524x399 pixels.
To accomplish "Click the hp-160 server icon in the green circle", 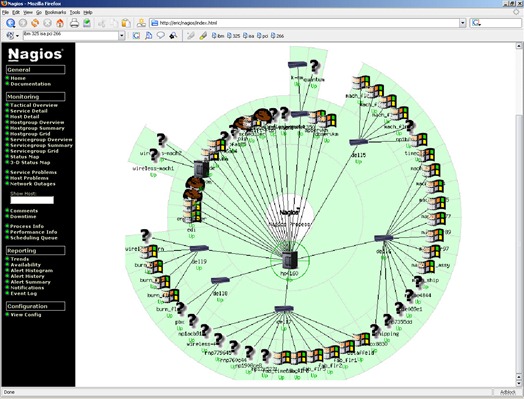I will pos(290,260).
